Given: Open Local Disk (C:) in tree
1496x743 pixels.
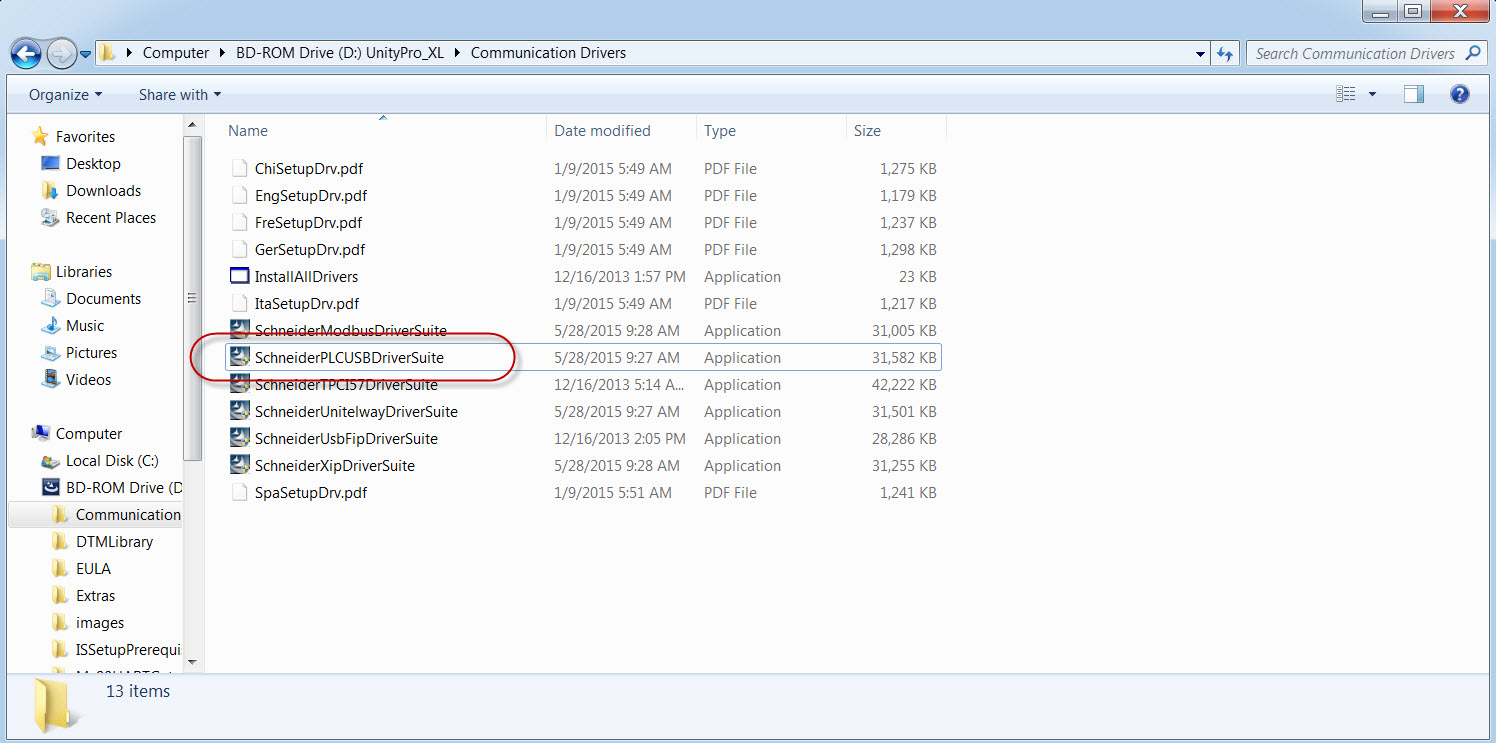Looking at the screenshot, I should (x=112, y=460).
